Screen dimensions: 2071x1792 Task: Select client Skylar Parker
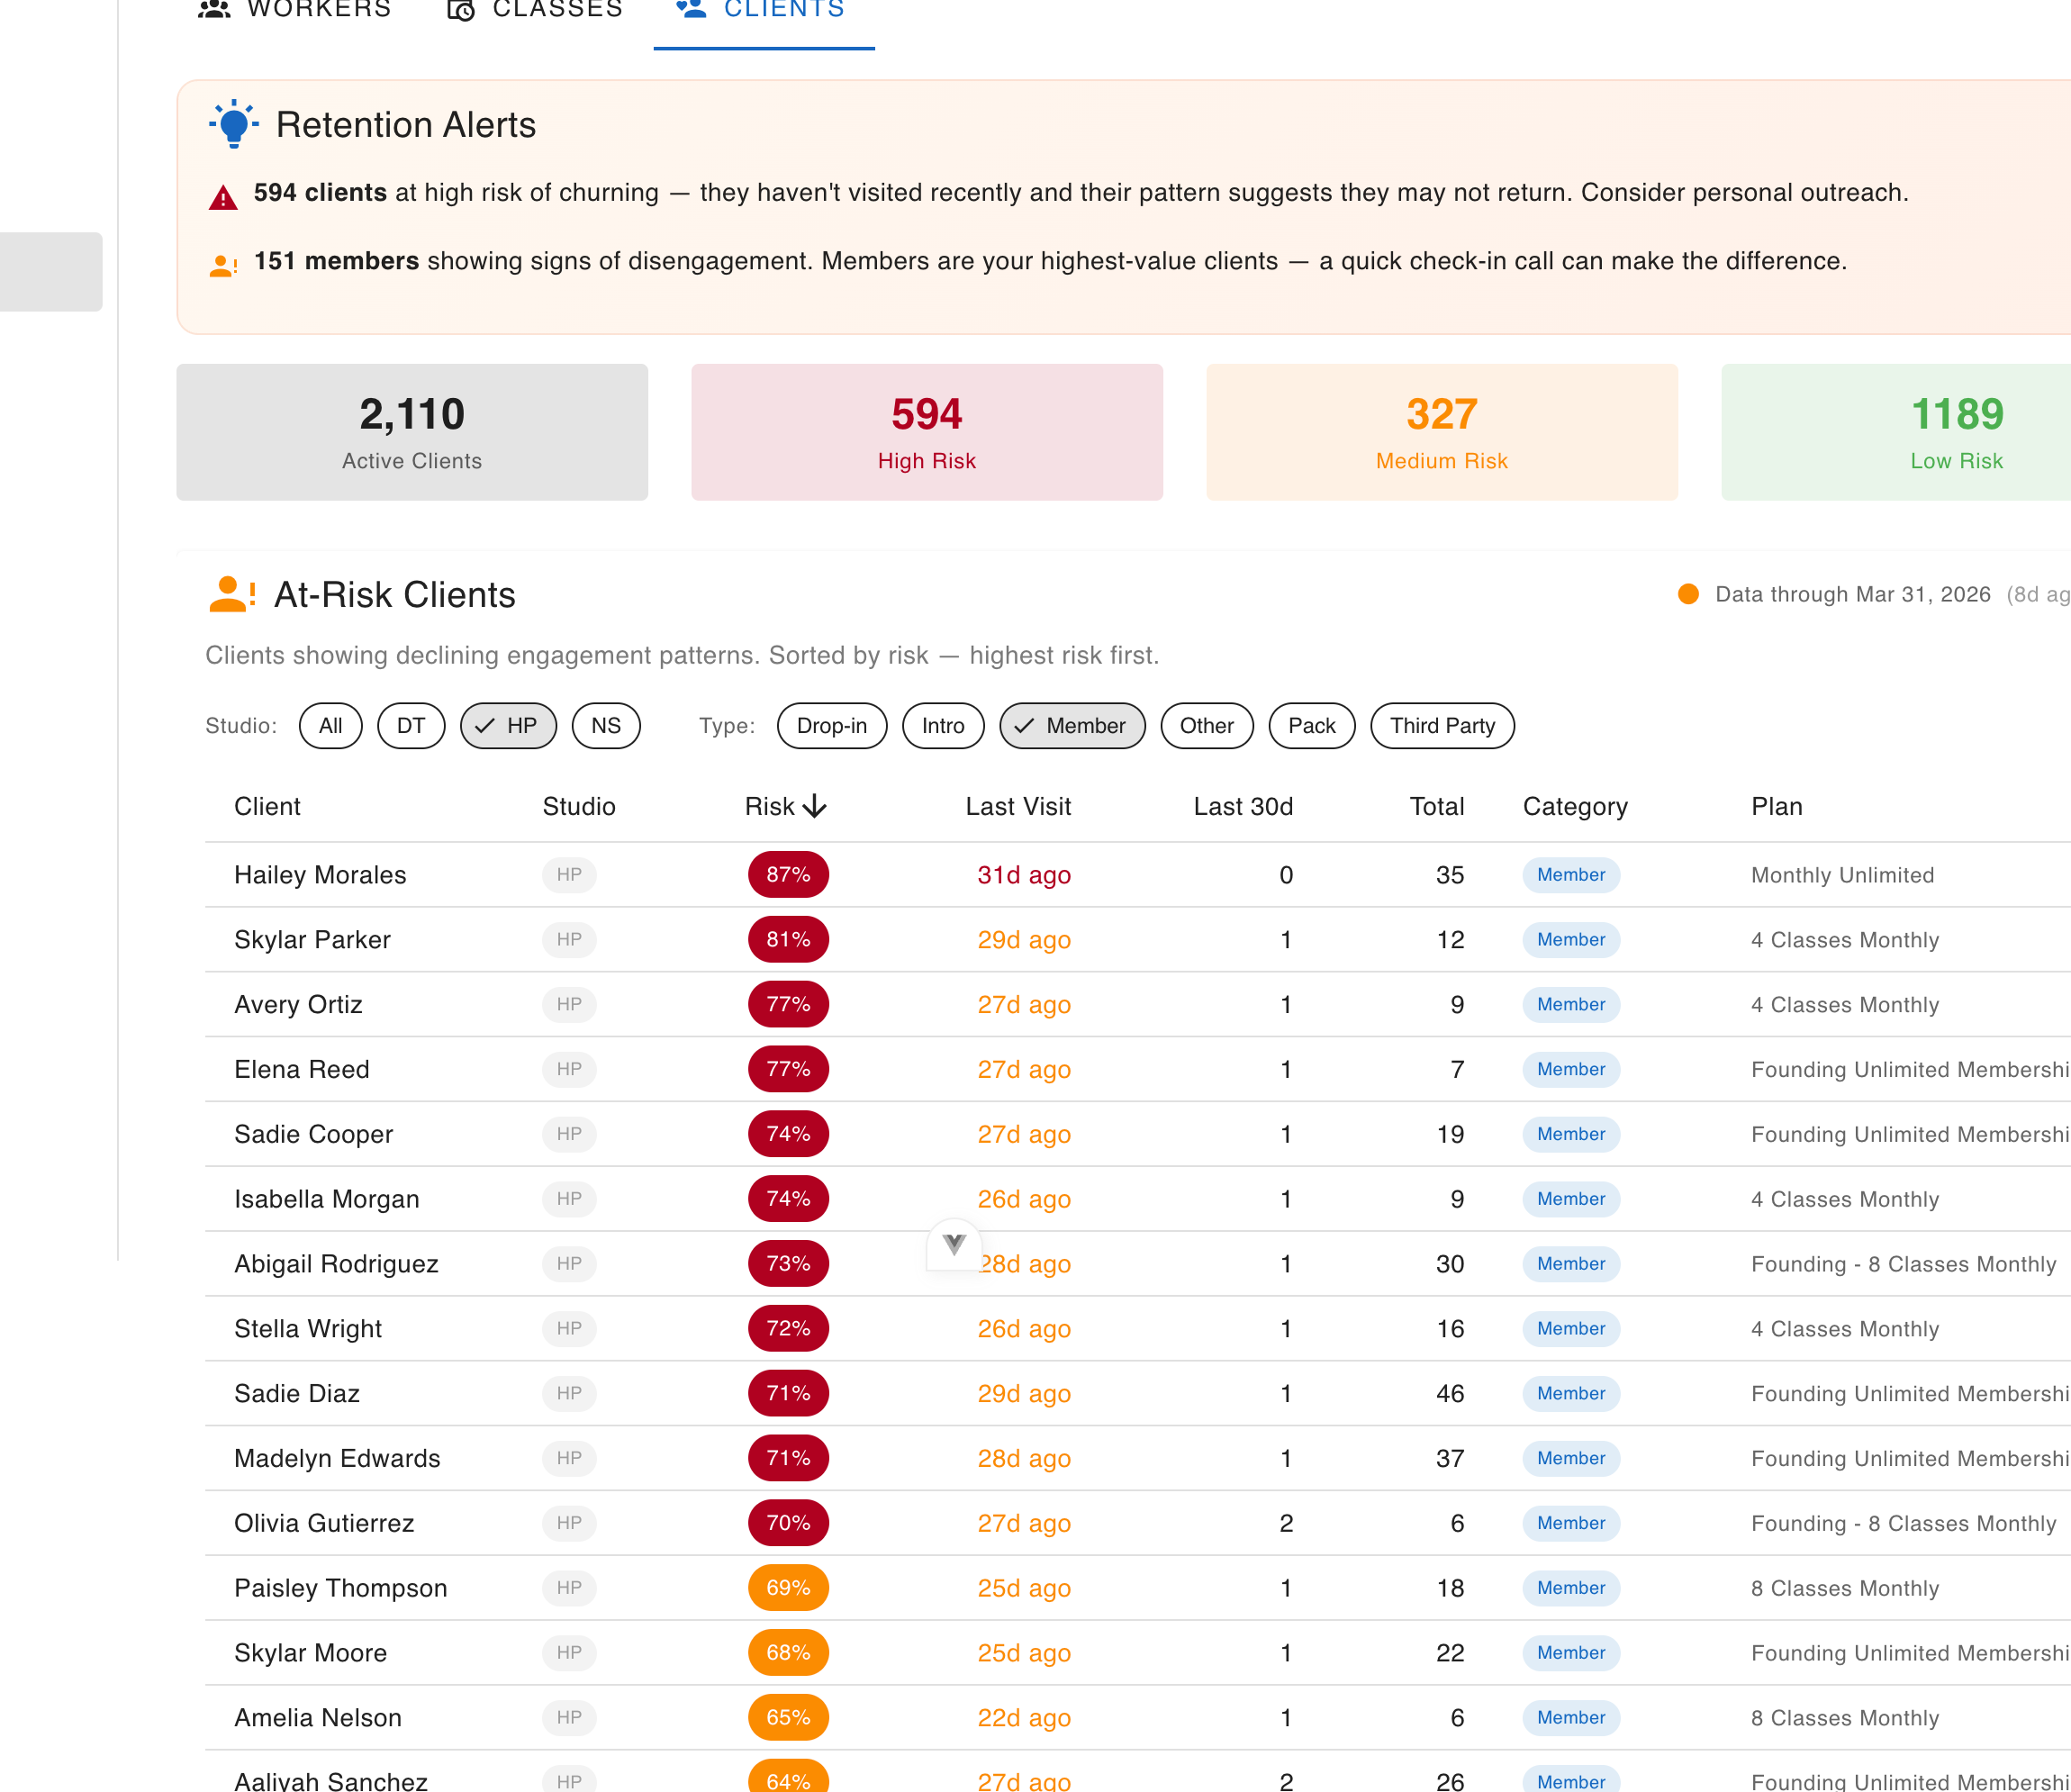(312, 940)
